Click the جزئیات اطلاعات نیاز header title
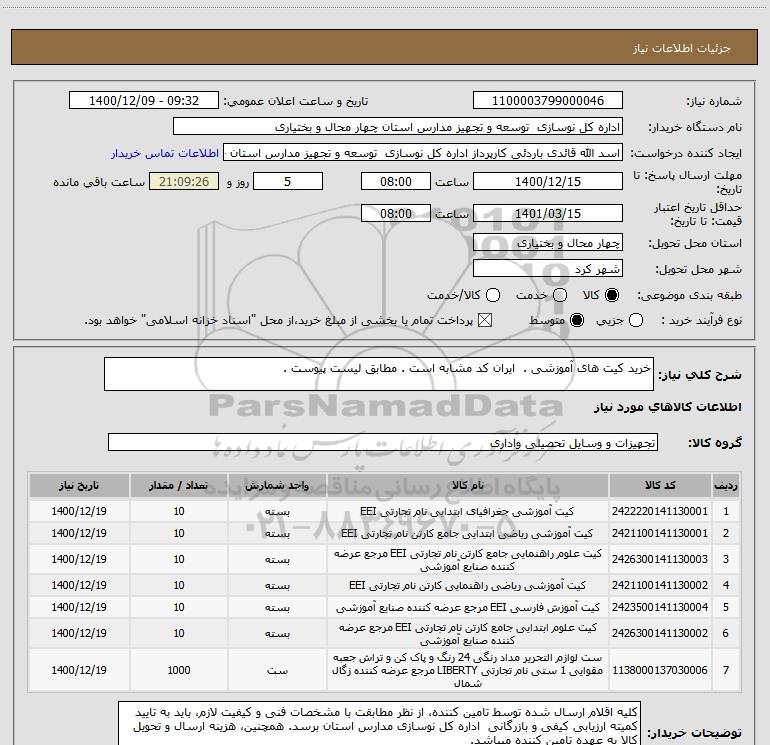Image resolution: width=770 pixels, height=745 pixels. (x=682, y=48)
